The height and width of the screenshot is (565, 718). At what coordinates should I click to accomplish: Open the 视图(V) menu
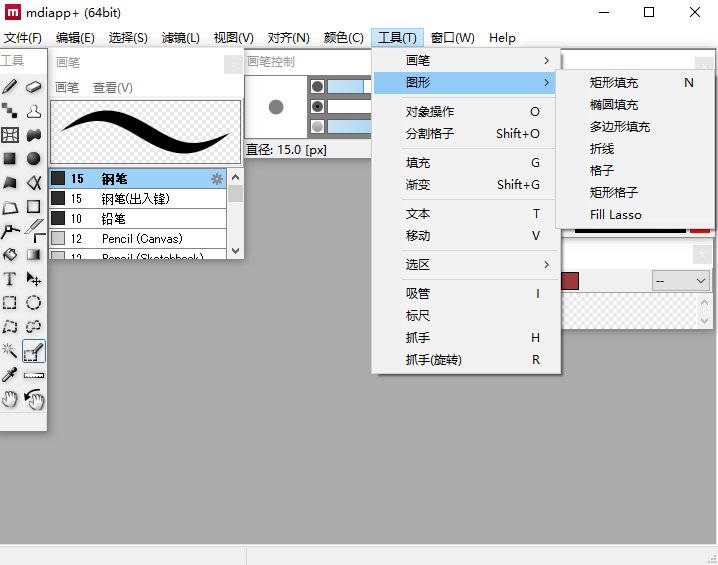coord(234,38)
